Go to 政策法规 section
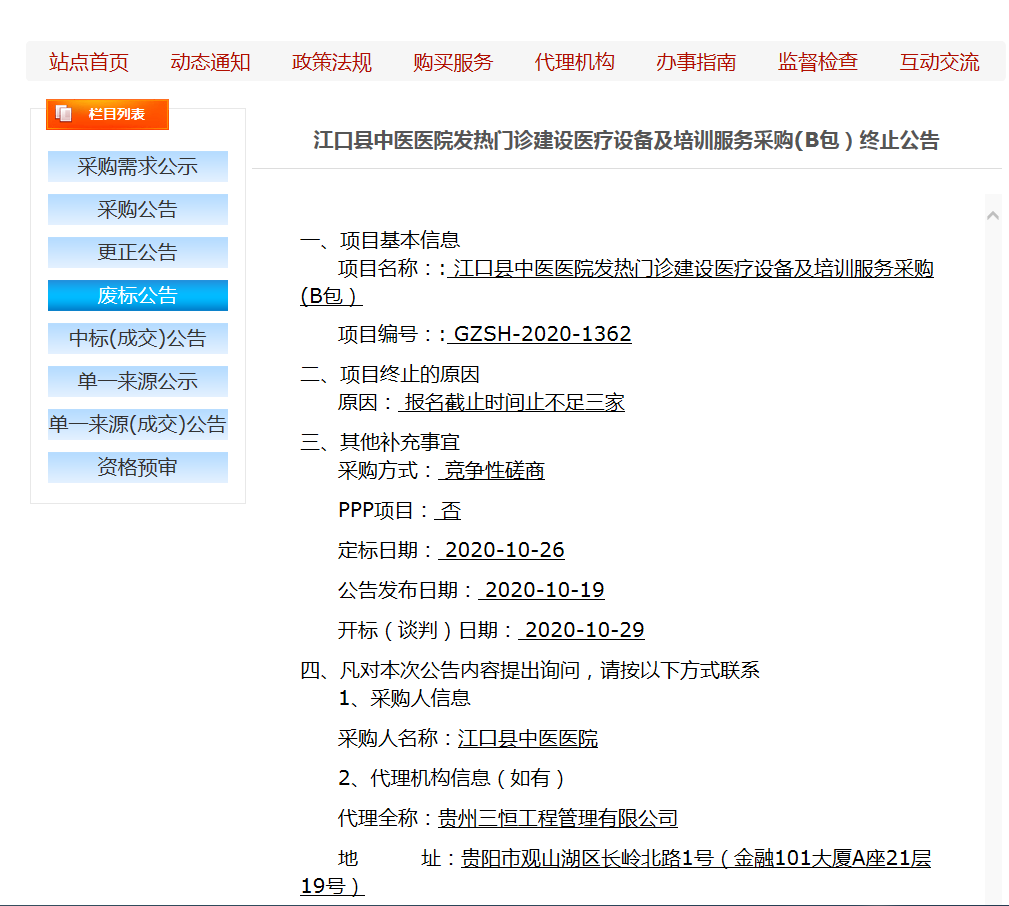The width and height of the screenshot is (1009, 906). click(331, 62)
